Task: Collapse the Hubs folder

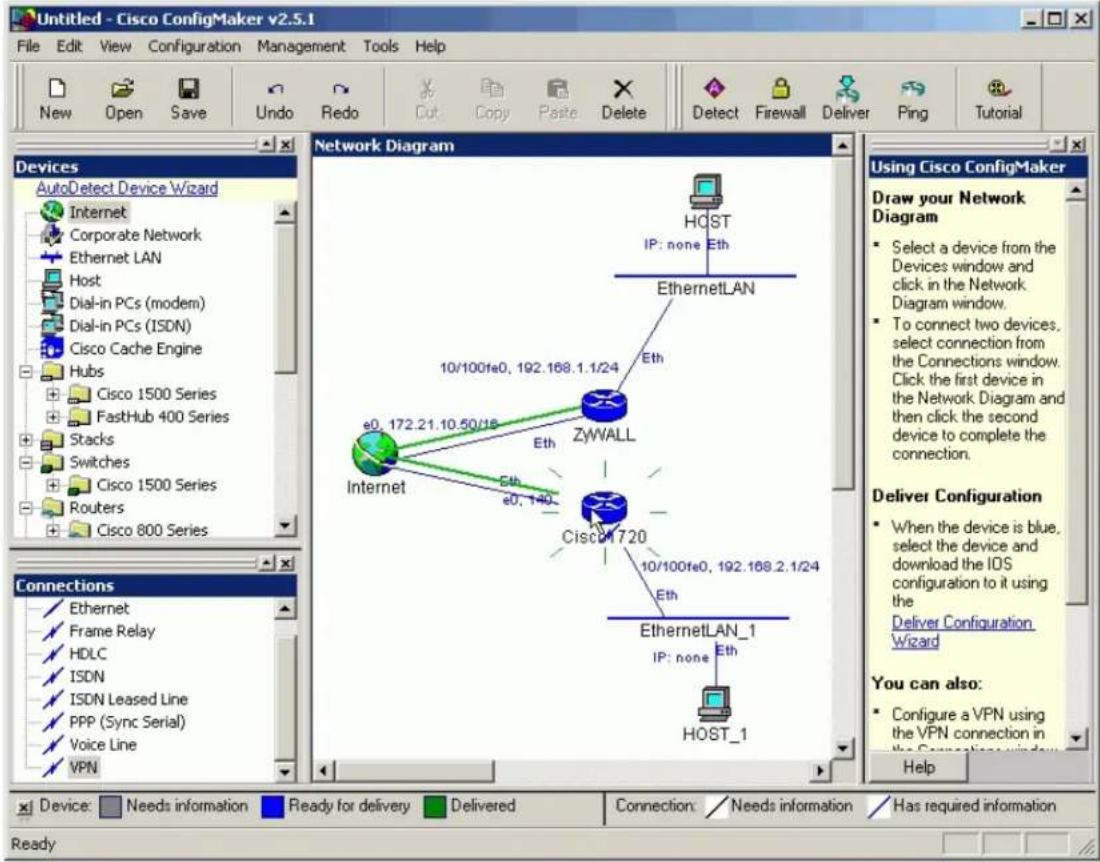Action: [26, 372]
